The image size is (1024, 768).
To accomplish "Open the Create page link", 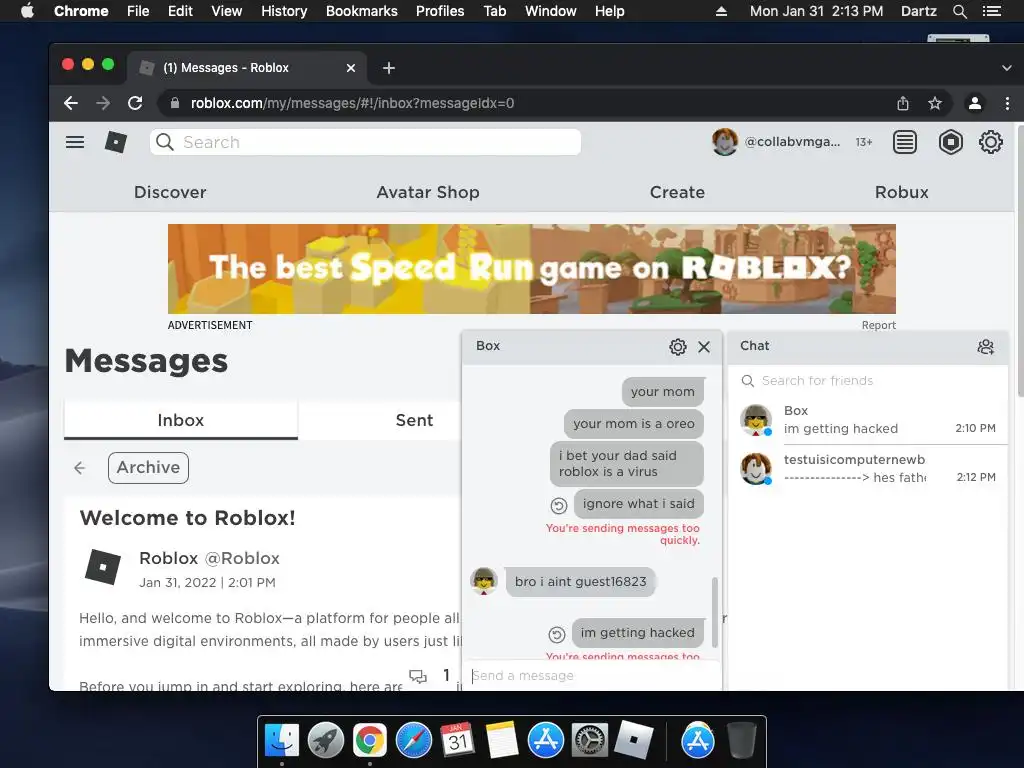I will click(x=677, y=193).
